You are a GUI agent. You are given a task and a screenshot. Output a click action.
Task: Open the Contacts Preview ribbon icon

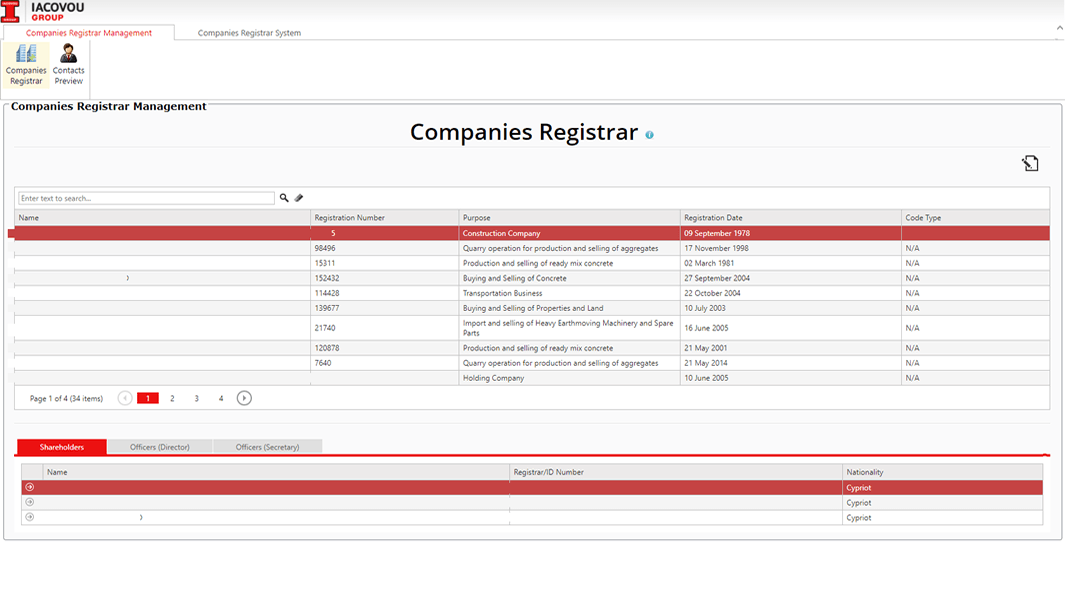click(68, 64)
